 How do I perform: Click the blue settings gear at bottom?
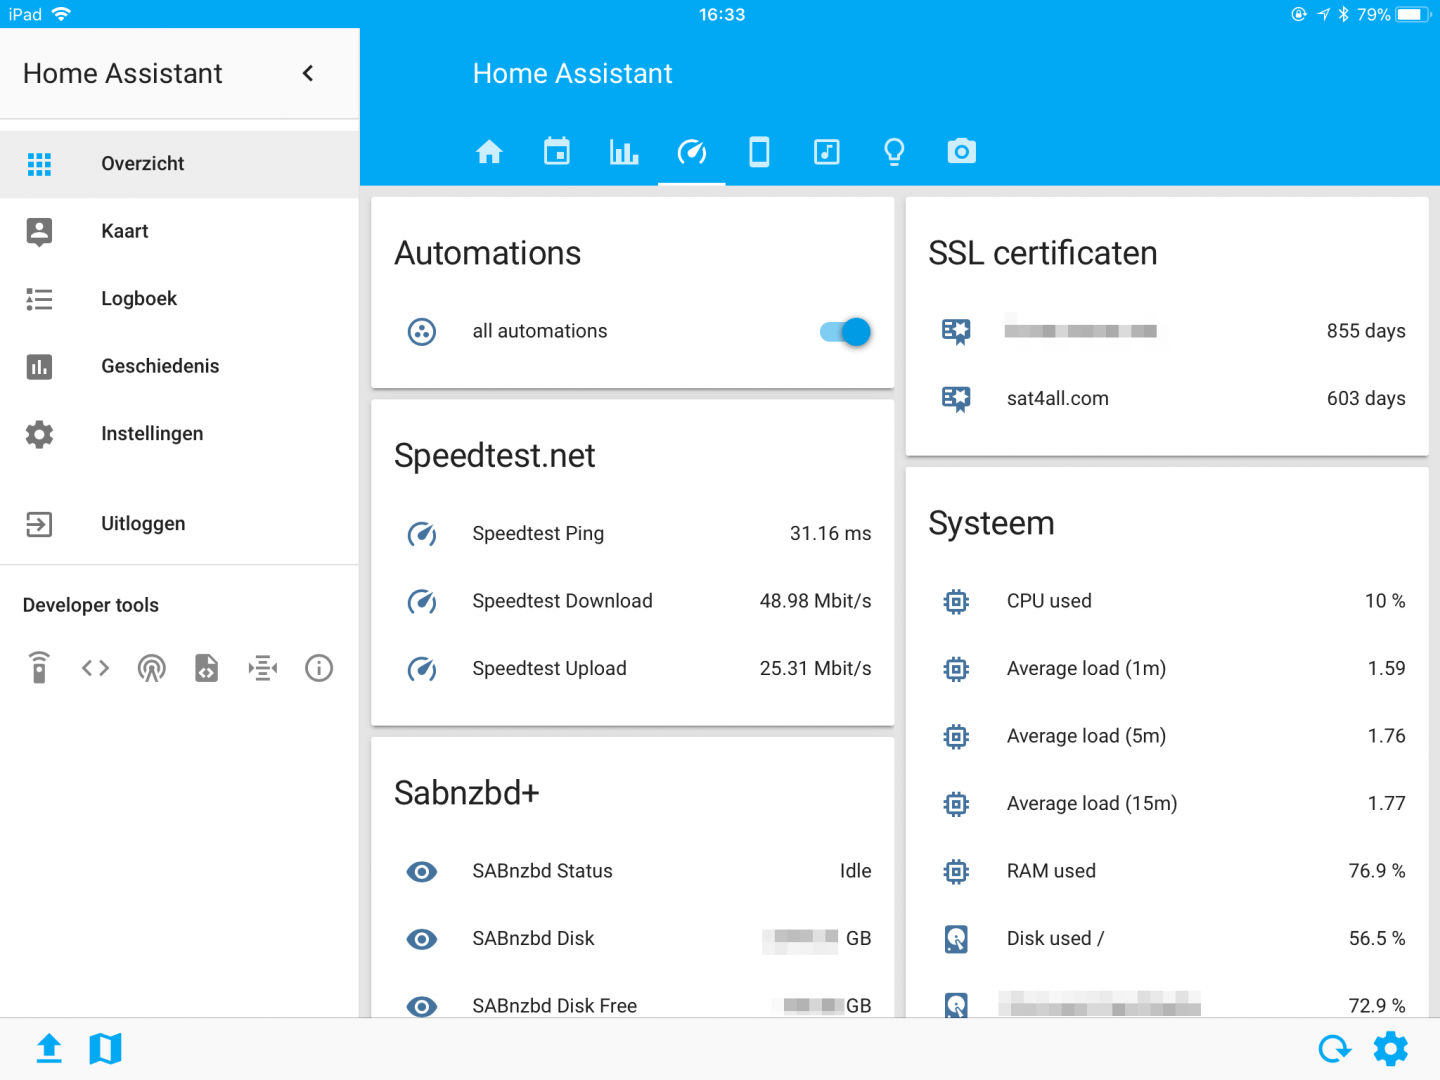(1390, 1049)
